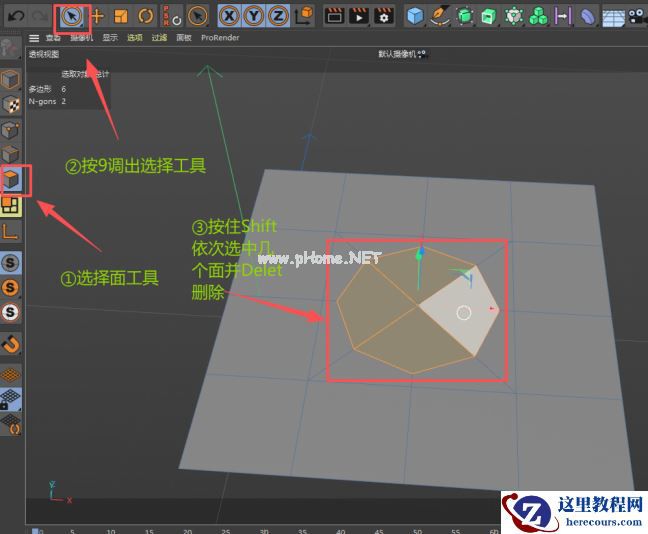Open the ProRender viewport menu

tap(219, 37)
